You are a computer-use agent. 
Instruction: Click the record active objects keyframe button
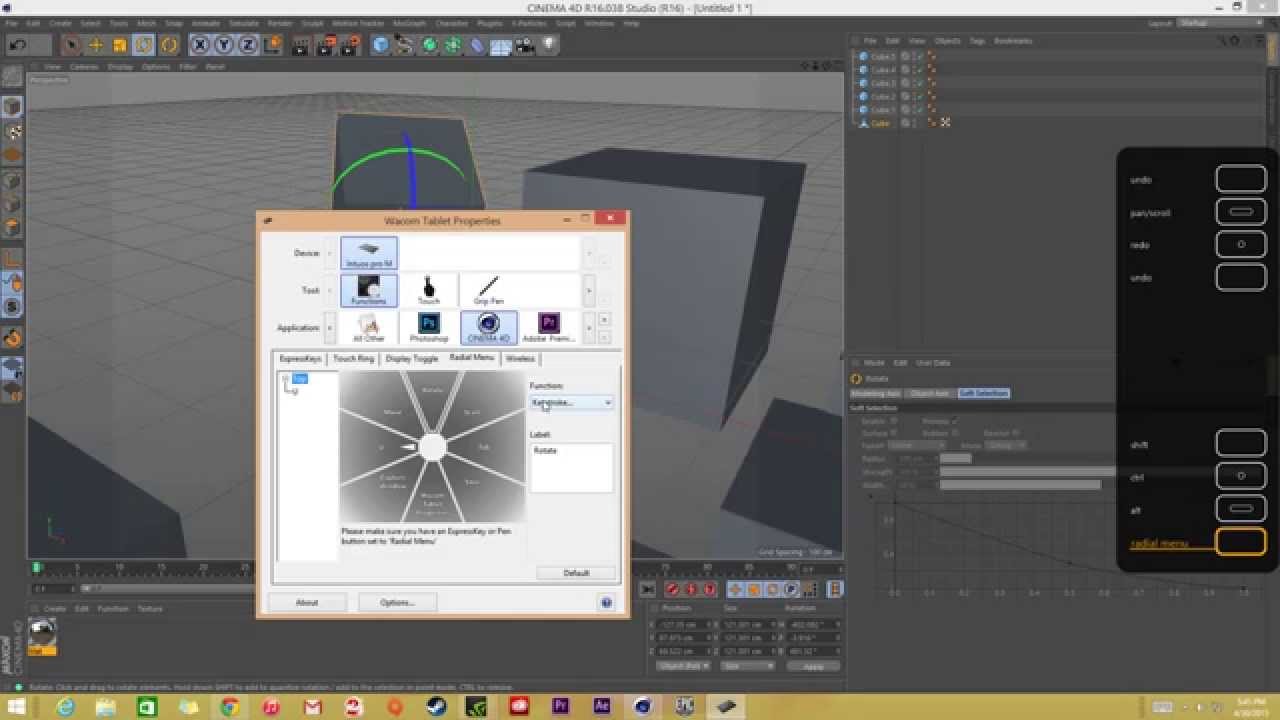click(x=672, y=589)
